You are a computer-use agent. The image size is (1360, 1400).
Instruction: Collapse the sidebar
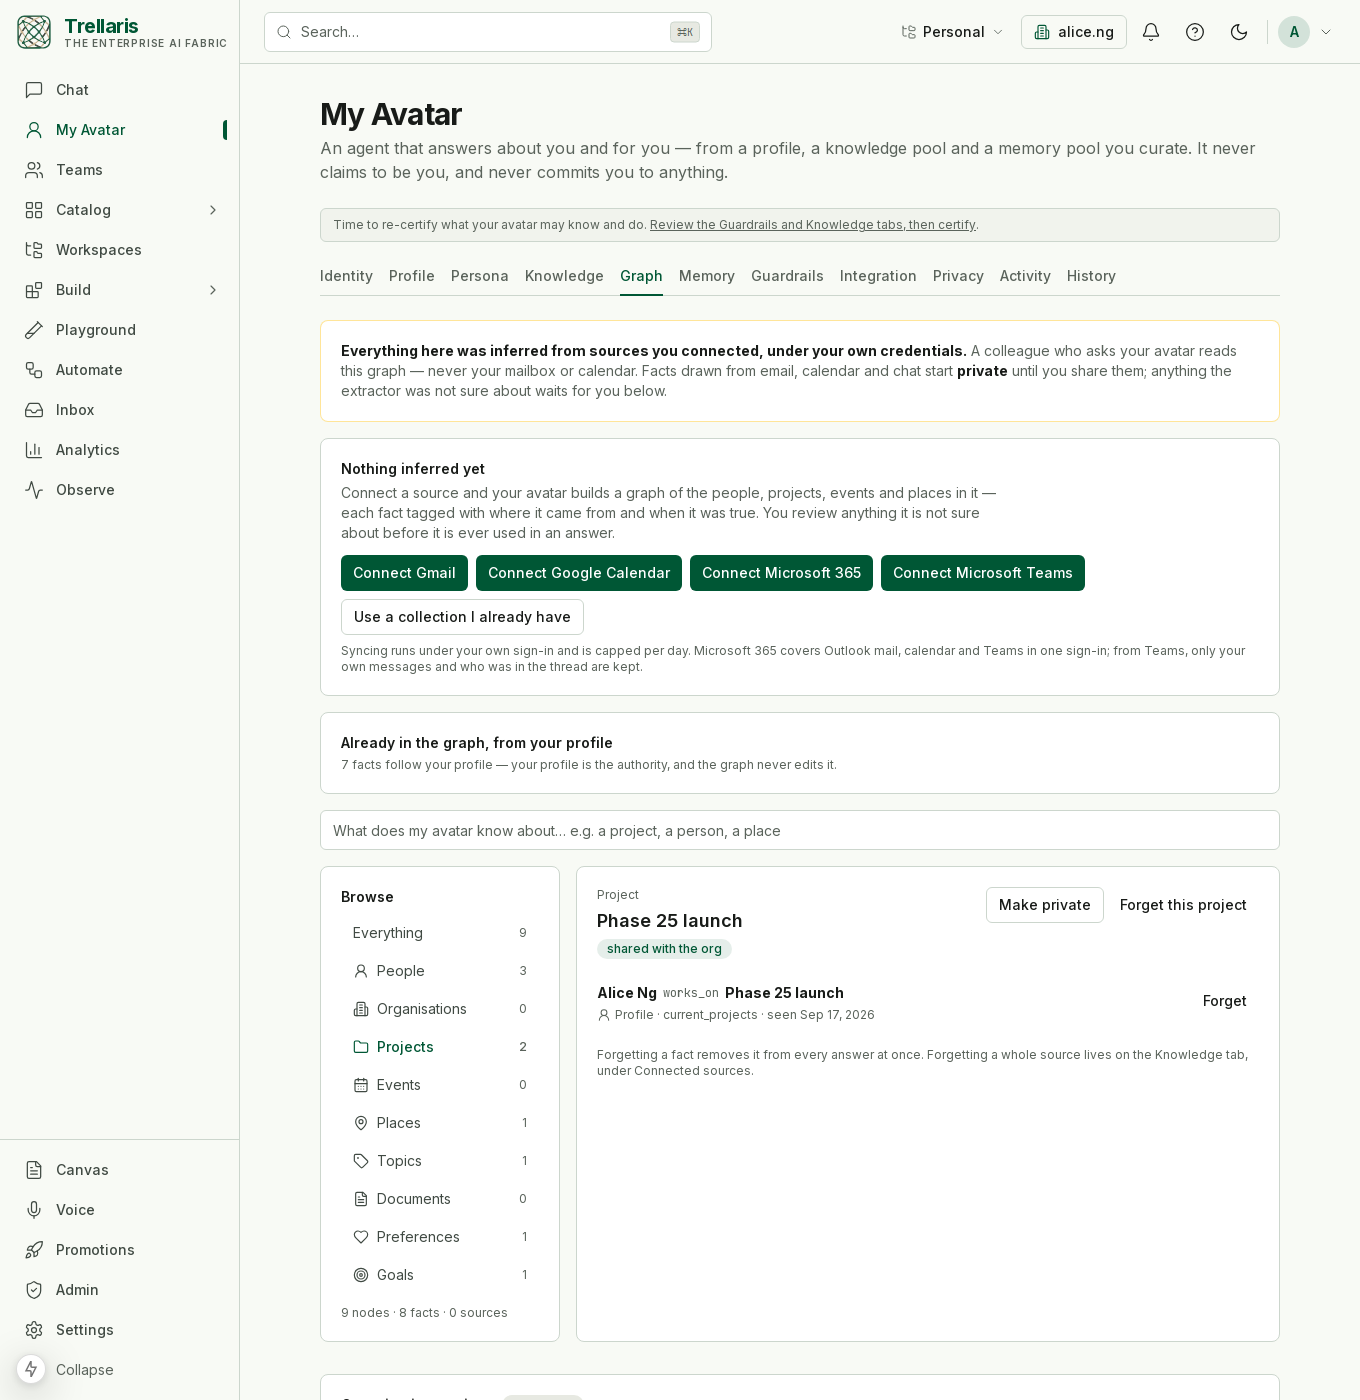tap(84, 1370)
